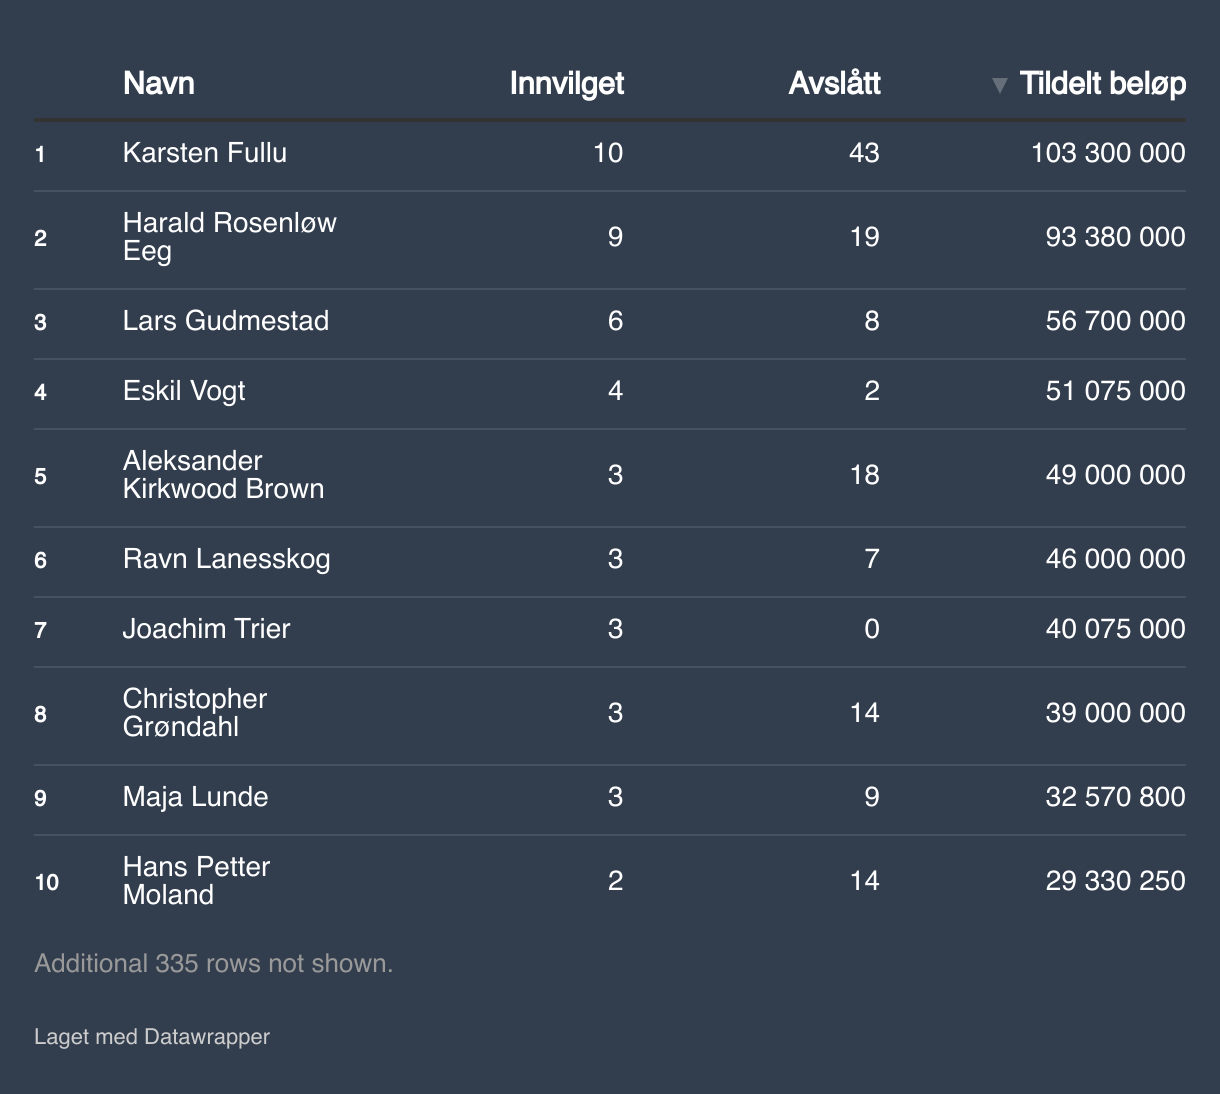Click the sort arrow beside Tildelt beløp
The height and width of the screenshot is (1094, 1220).
click(998, 85)
